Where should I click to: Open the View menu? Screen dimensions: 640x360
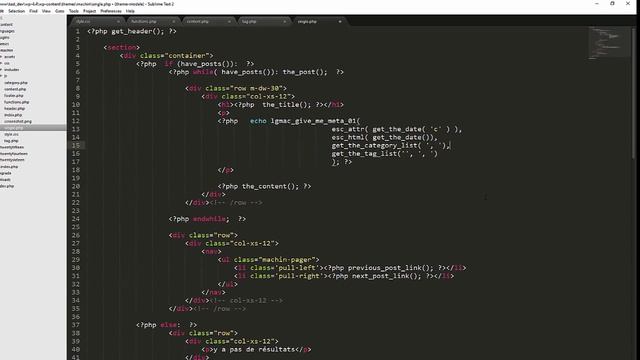46,11
